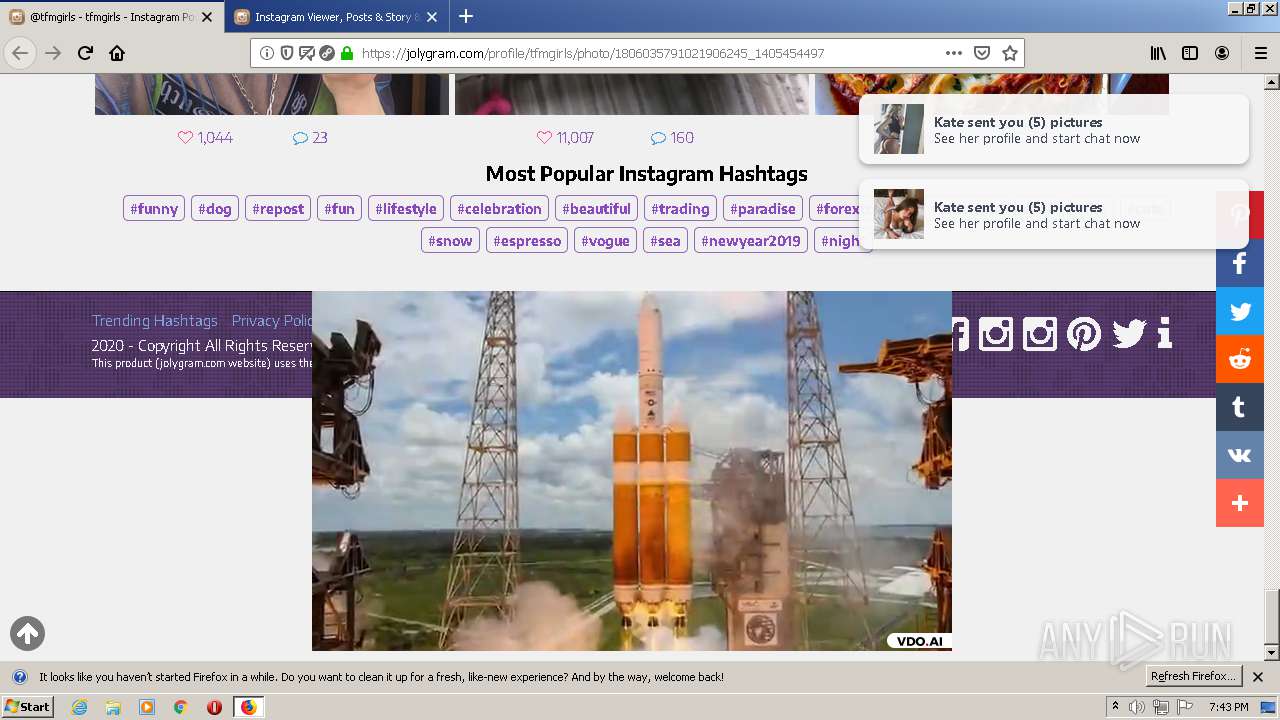The width and height of the screenshot is (1280, 720).
Task: Share on Reddit from side bar
Action: pyautogui.click(x=1240, y=360)
